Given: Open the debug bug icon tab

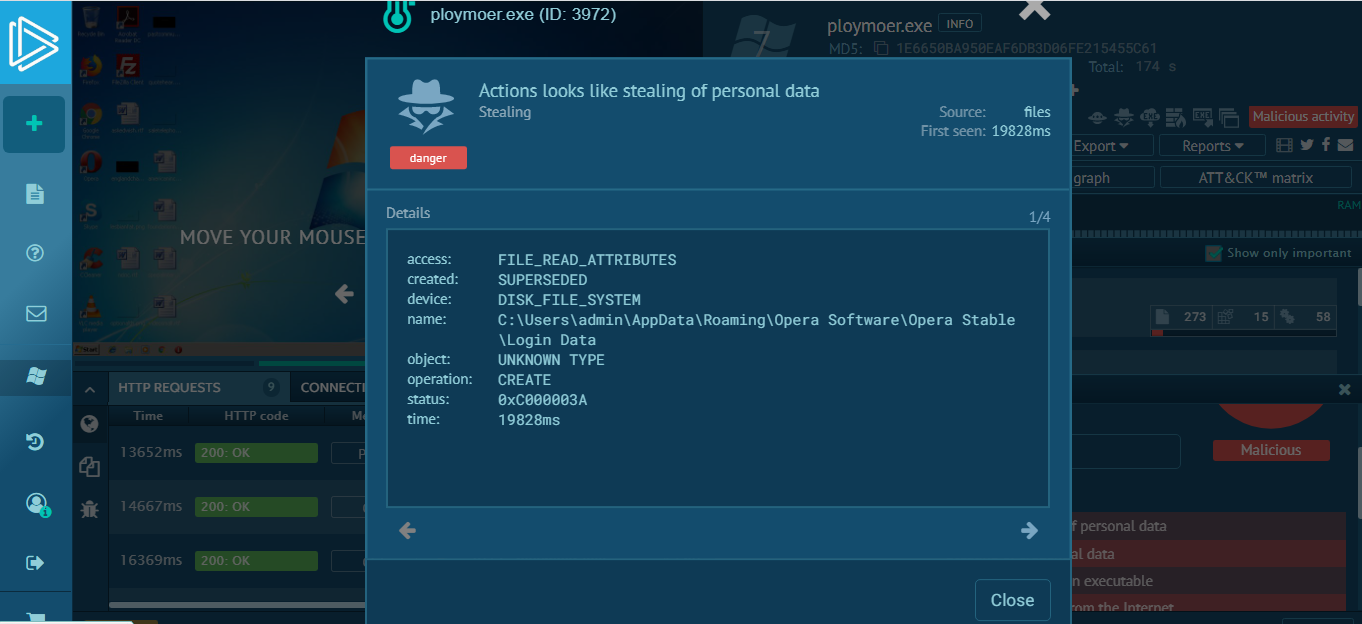Looking at the screenshot, I should 90,508.
